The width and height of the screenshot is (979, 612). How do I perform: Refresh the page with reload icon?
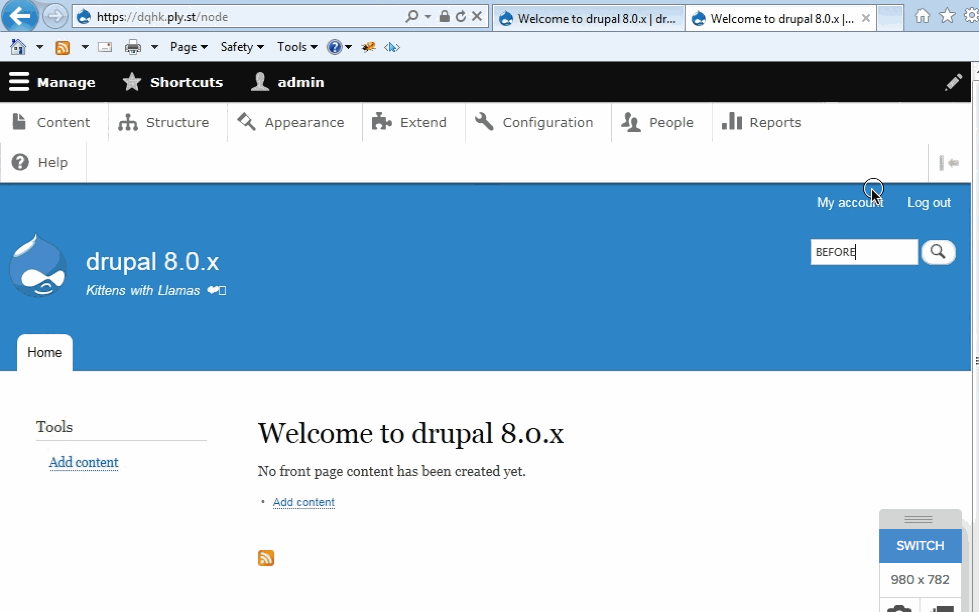(461, 16)
